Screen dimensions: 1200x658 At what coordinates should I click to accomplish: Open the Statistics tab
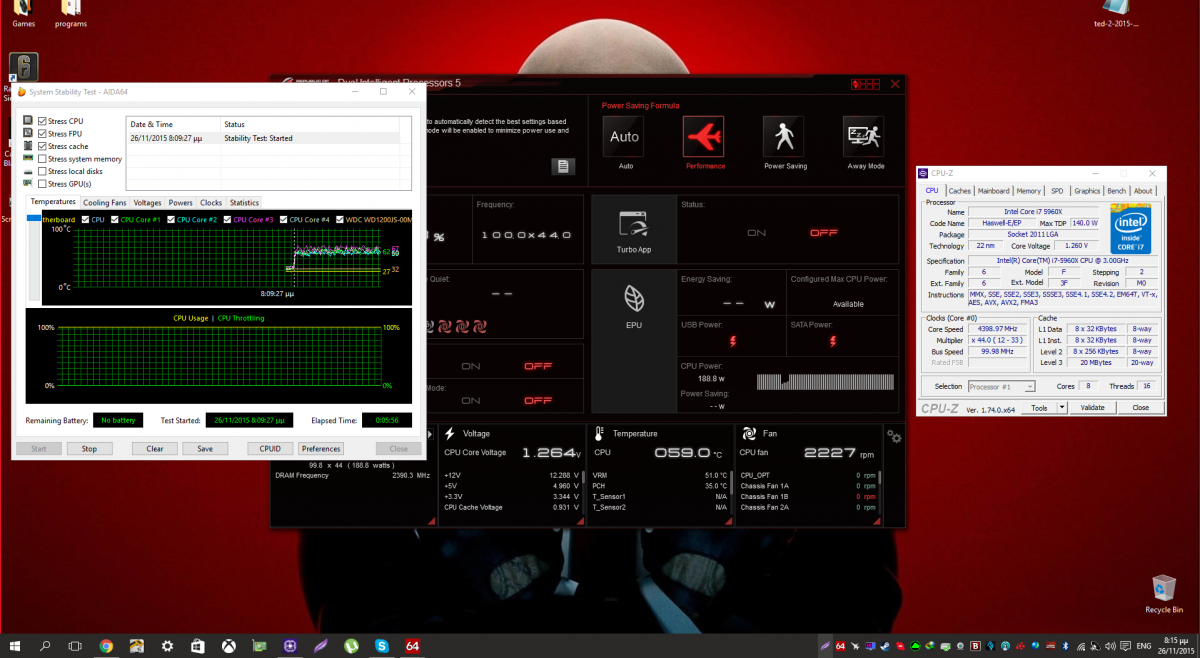click(244, 202)
